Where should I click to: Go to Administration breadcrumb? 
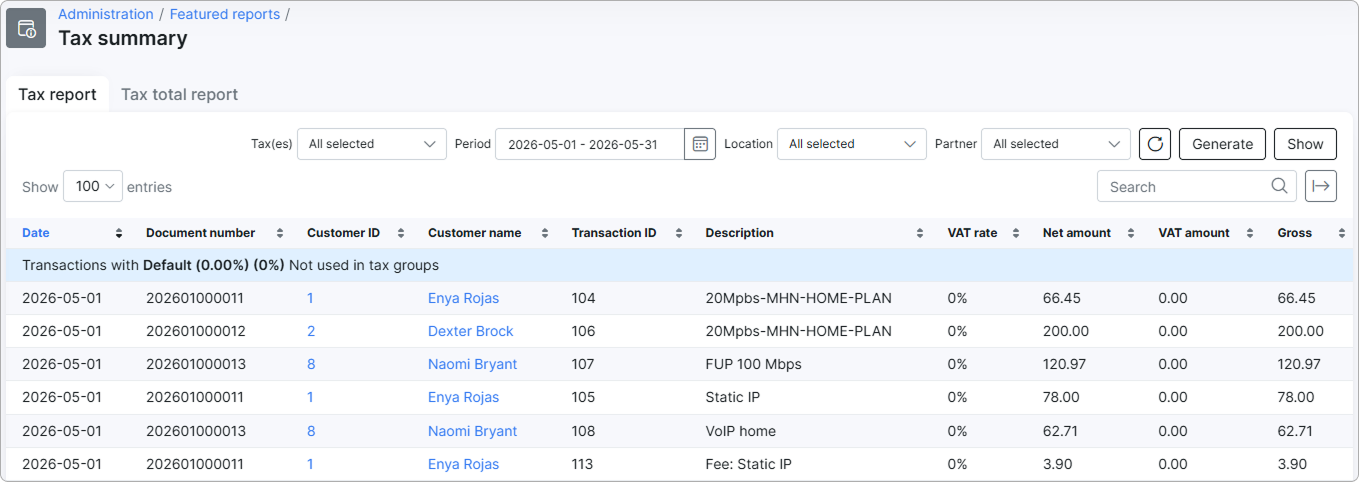pyautogui.click(x=106, y=14)
